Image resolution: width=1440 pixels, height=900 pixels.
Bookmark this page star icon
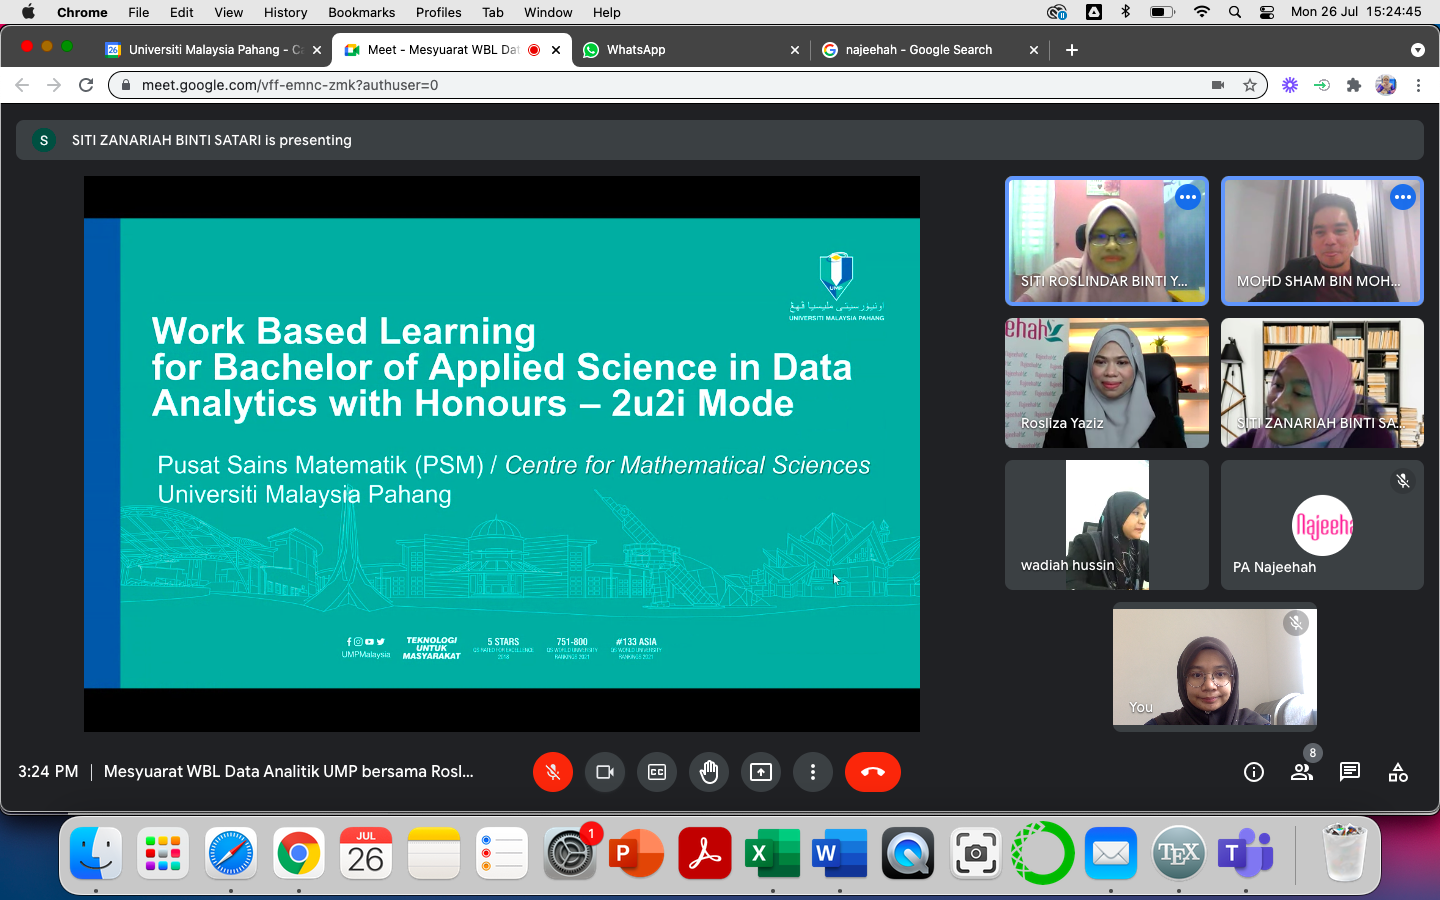tap(1250, 85)
